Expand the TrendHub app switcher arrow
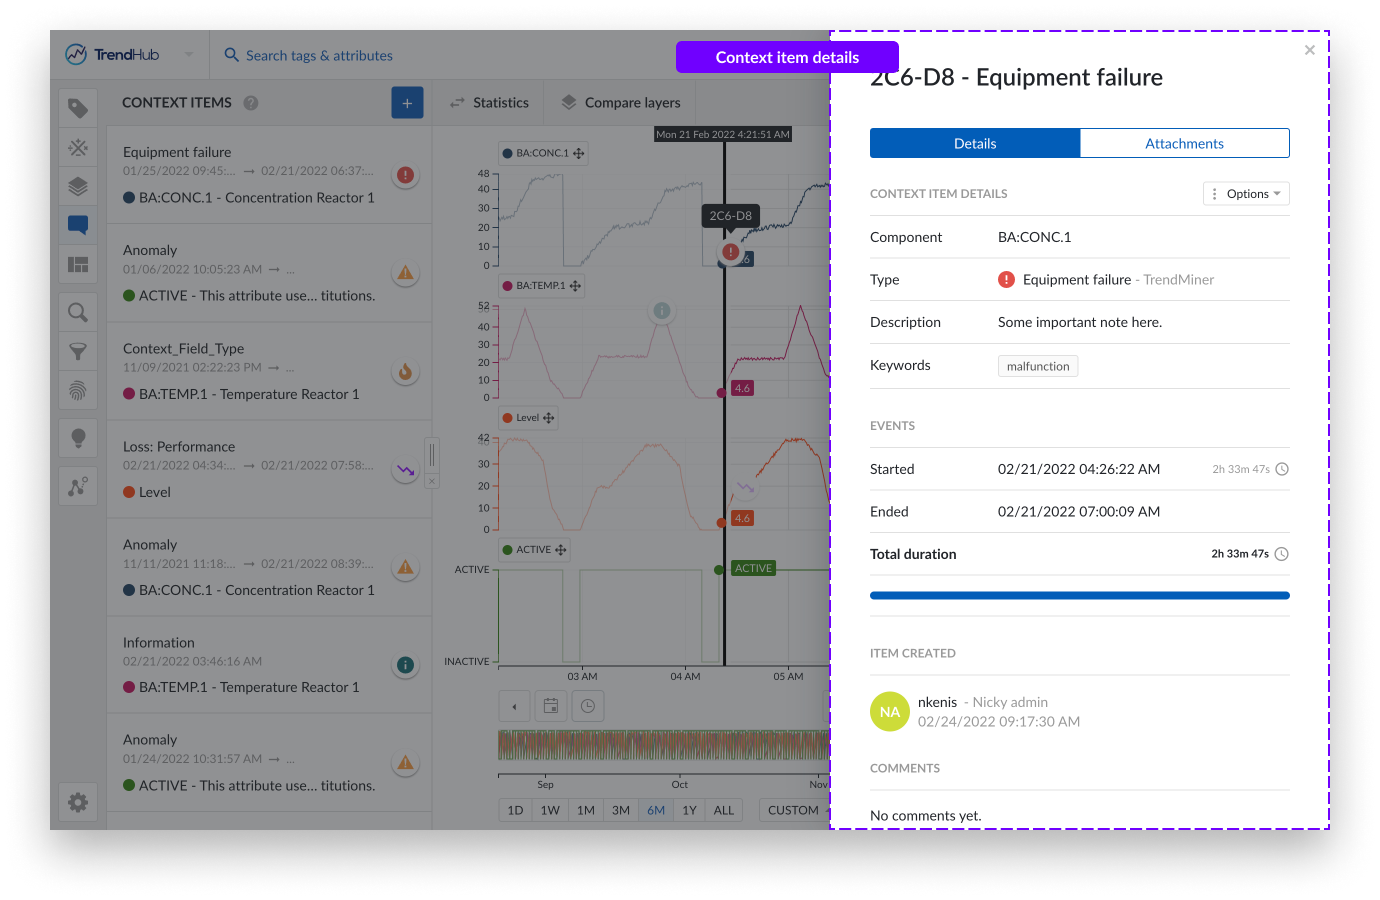The image size is (1380, 900). click(189, 55)
